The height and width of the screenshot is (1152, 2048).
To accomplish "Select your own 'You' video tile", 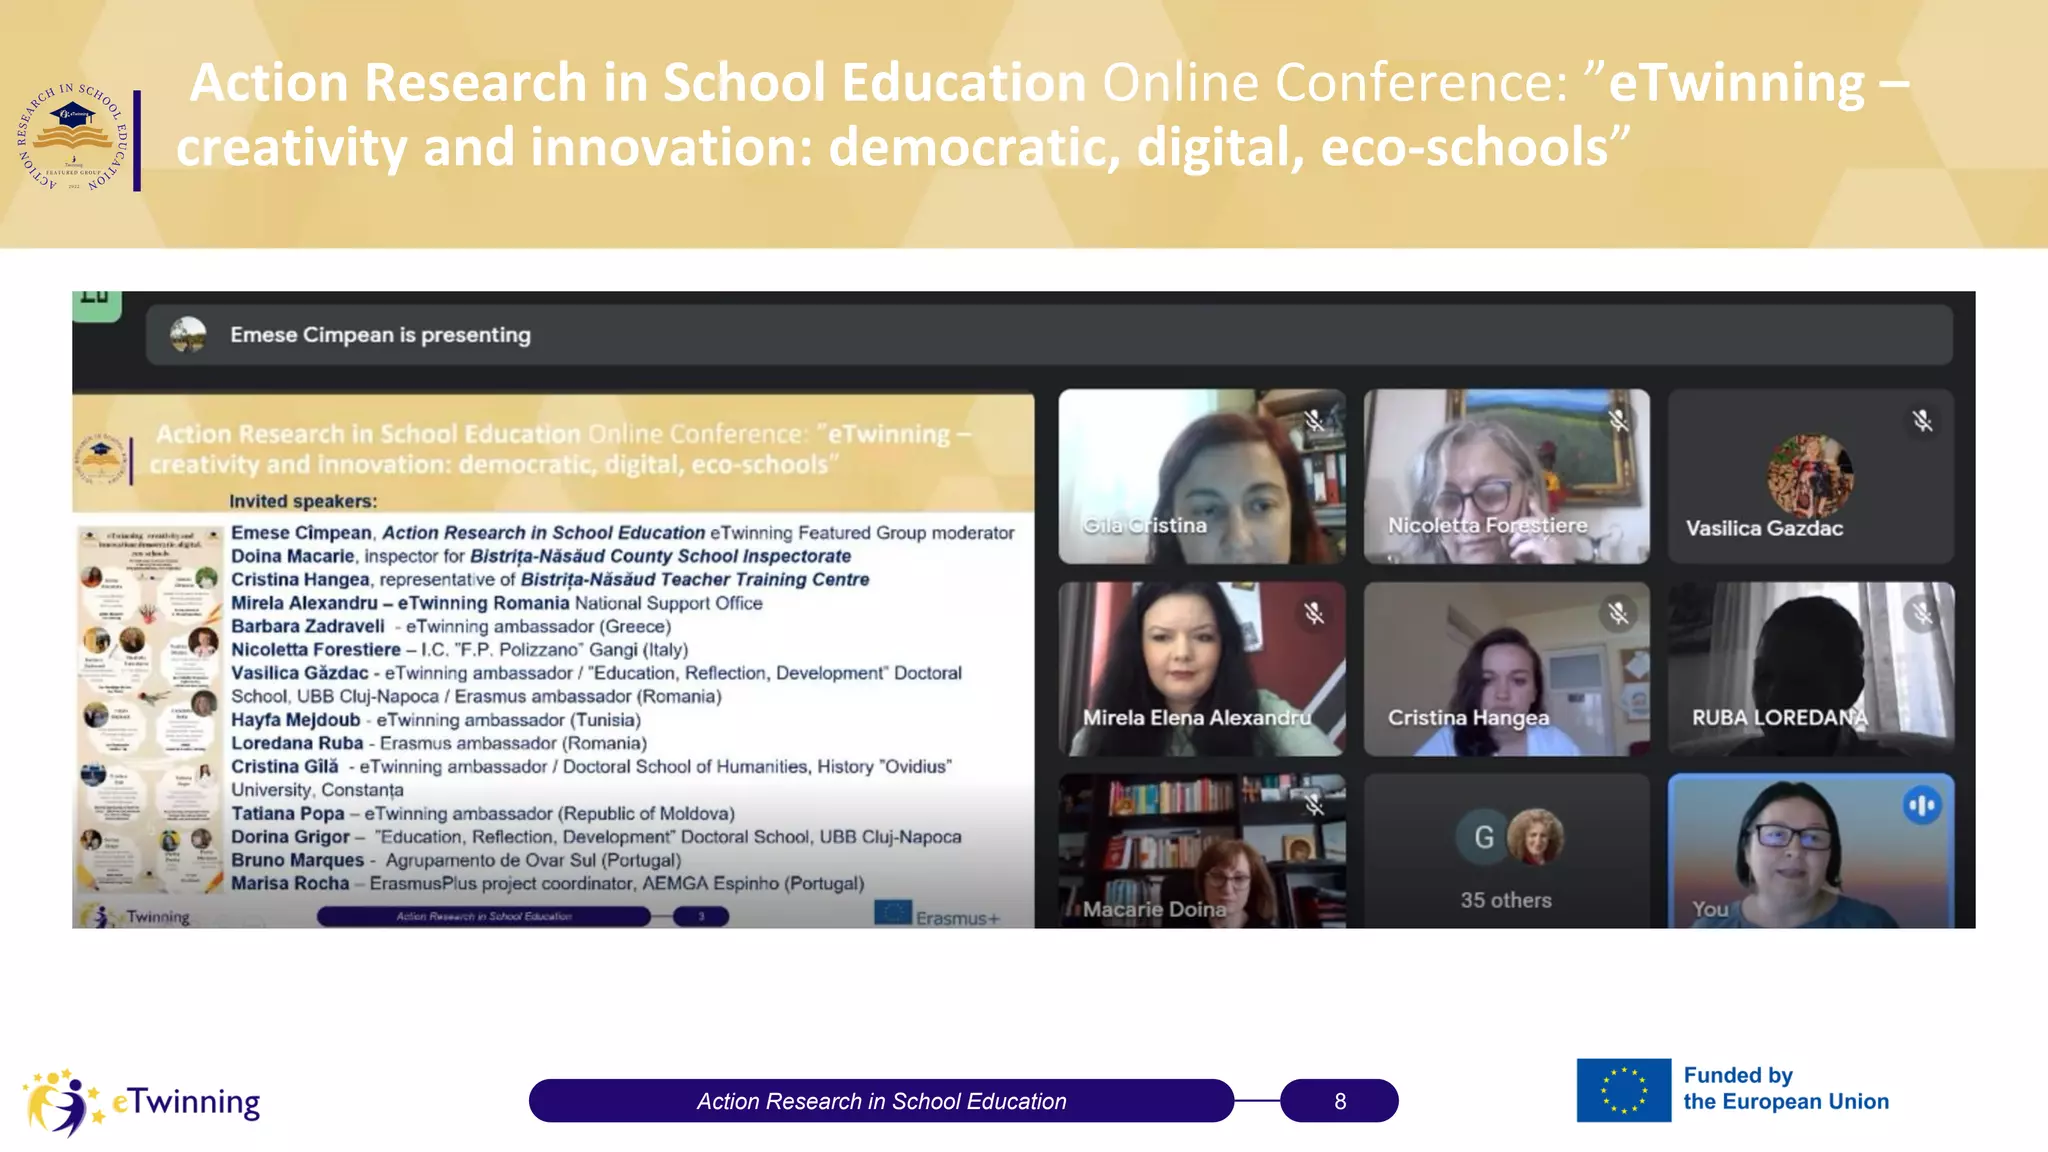I will tap(1811, 851).
